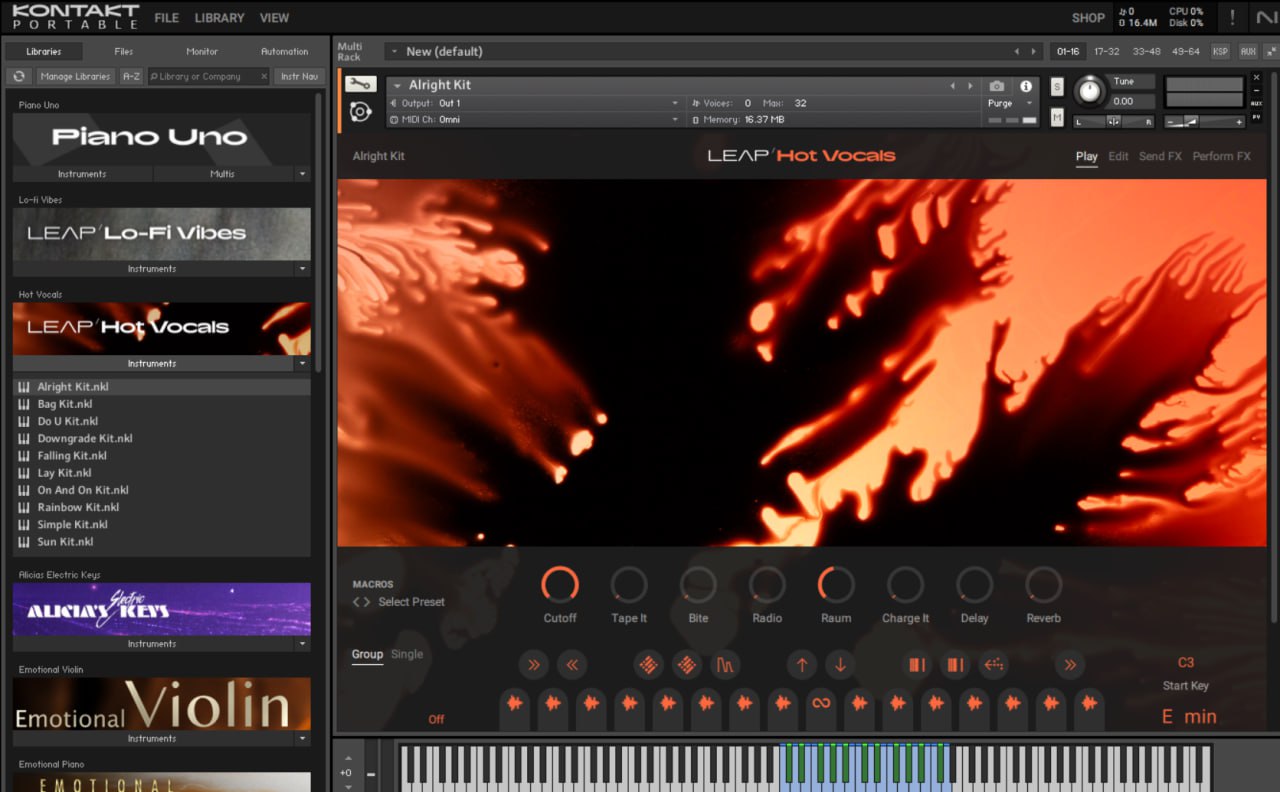1280x792 pixels.
Task: Click the refresh libraries icon
Action: click(19, 76)
